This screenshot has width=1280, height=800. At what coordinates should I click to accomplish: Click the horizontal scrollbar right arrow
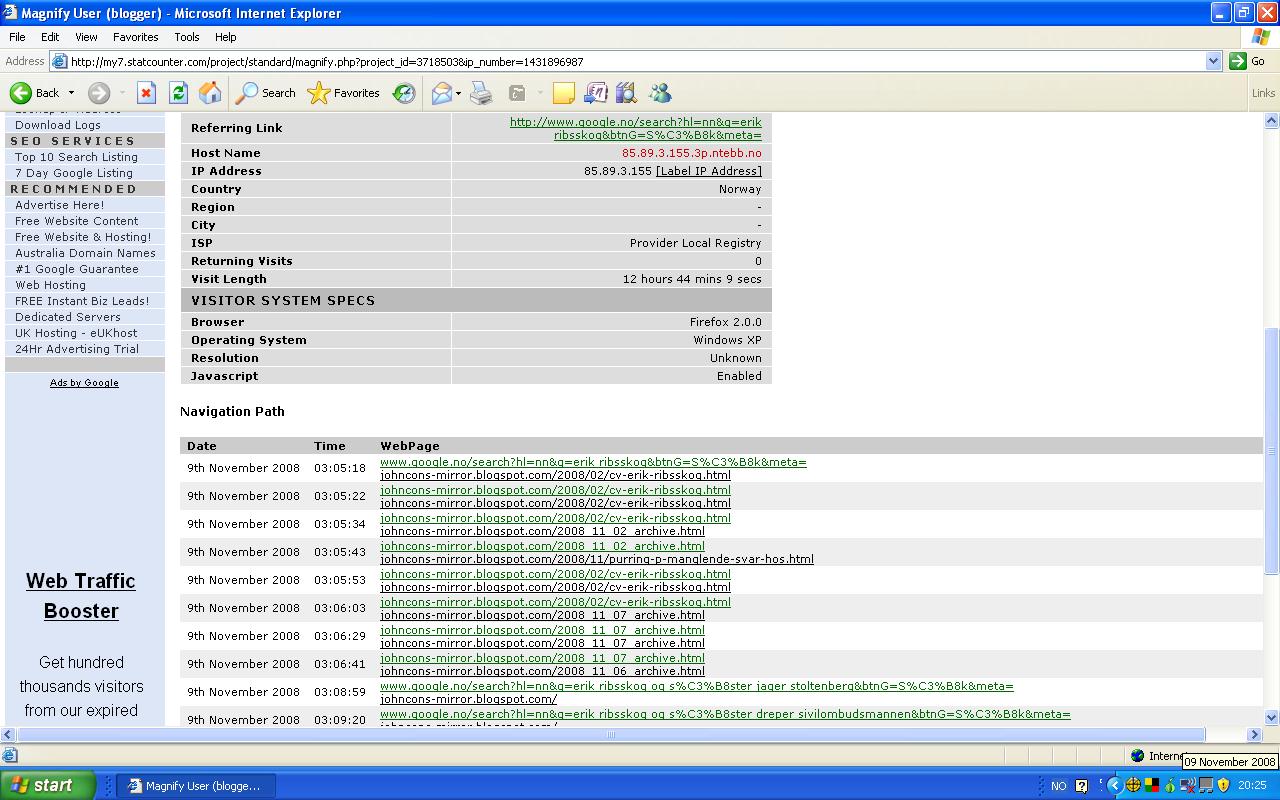[1255, 734]
